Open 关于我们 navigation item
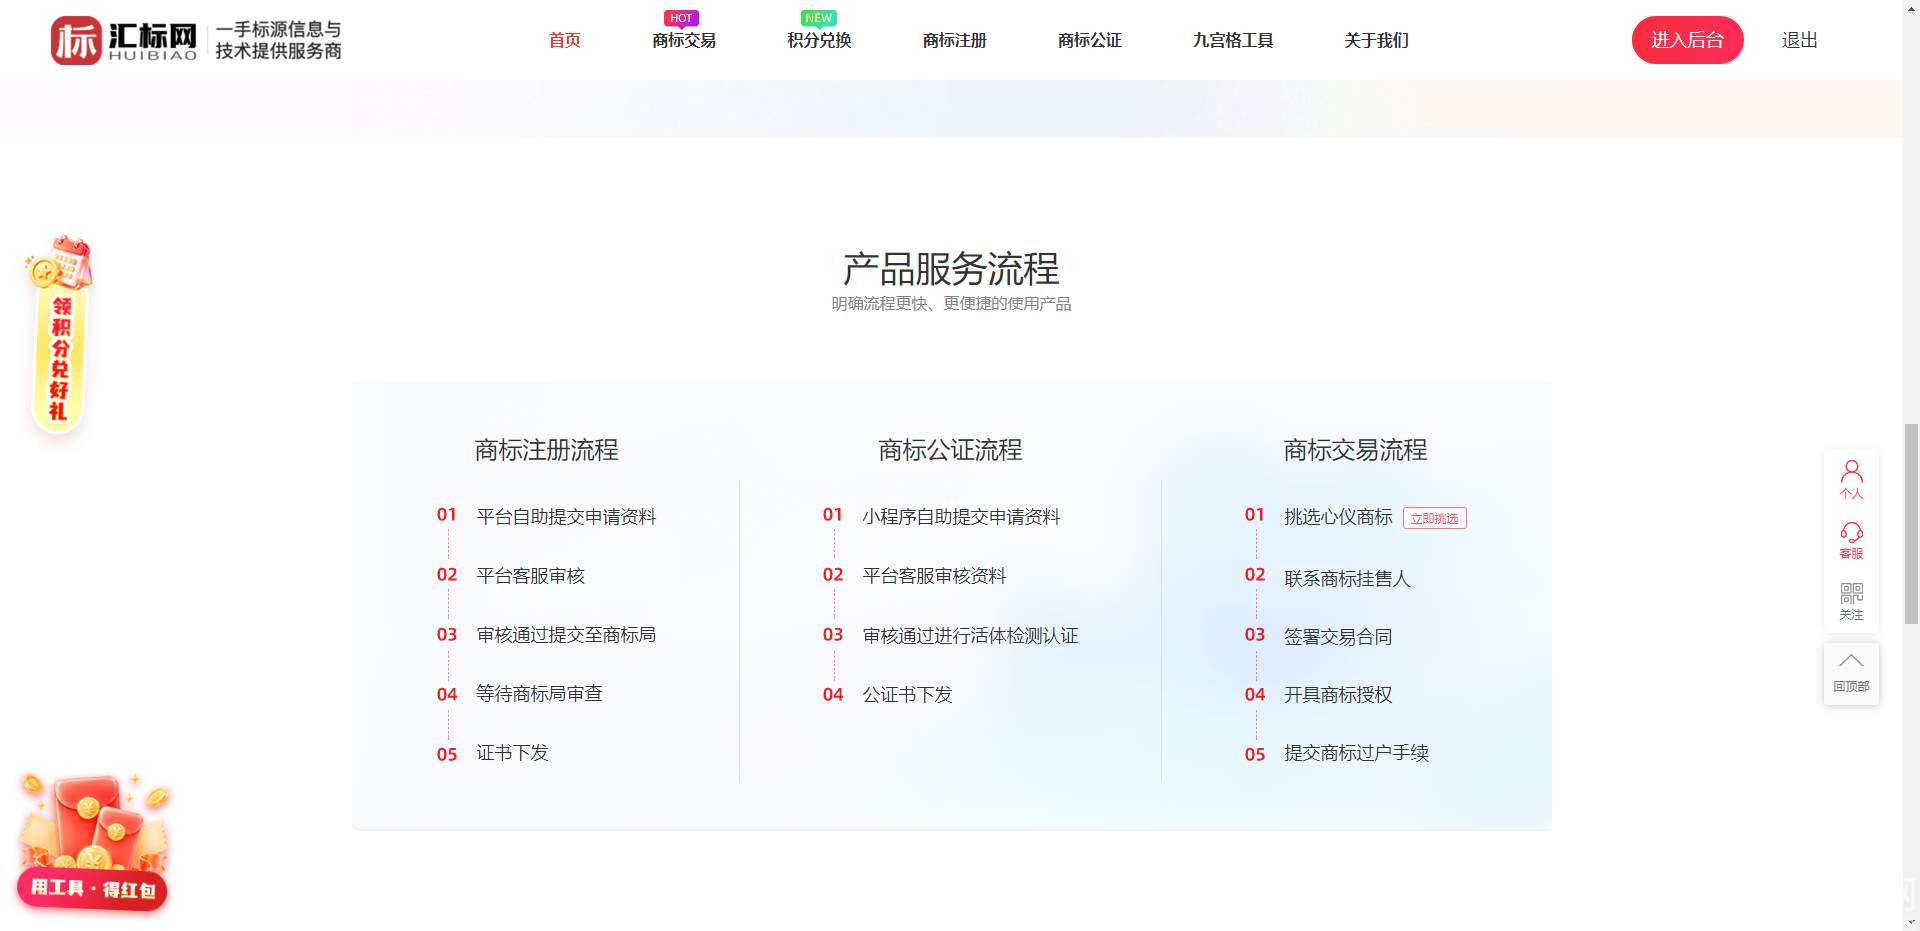This screenshot has width=1920, height=931. [1376, 40]
